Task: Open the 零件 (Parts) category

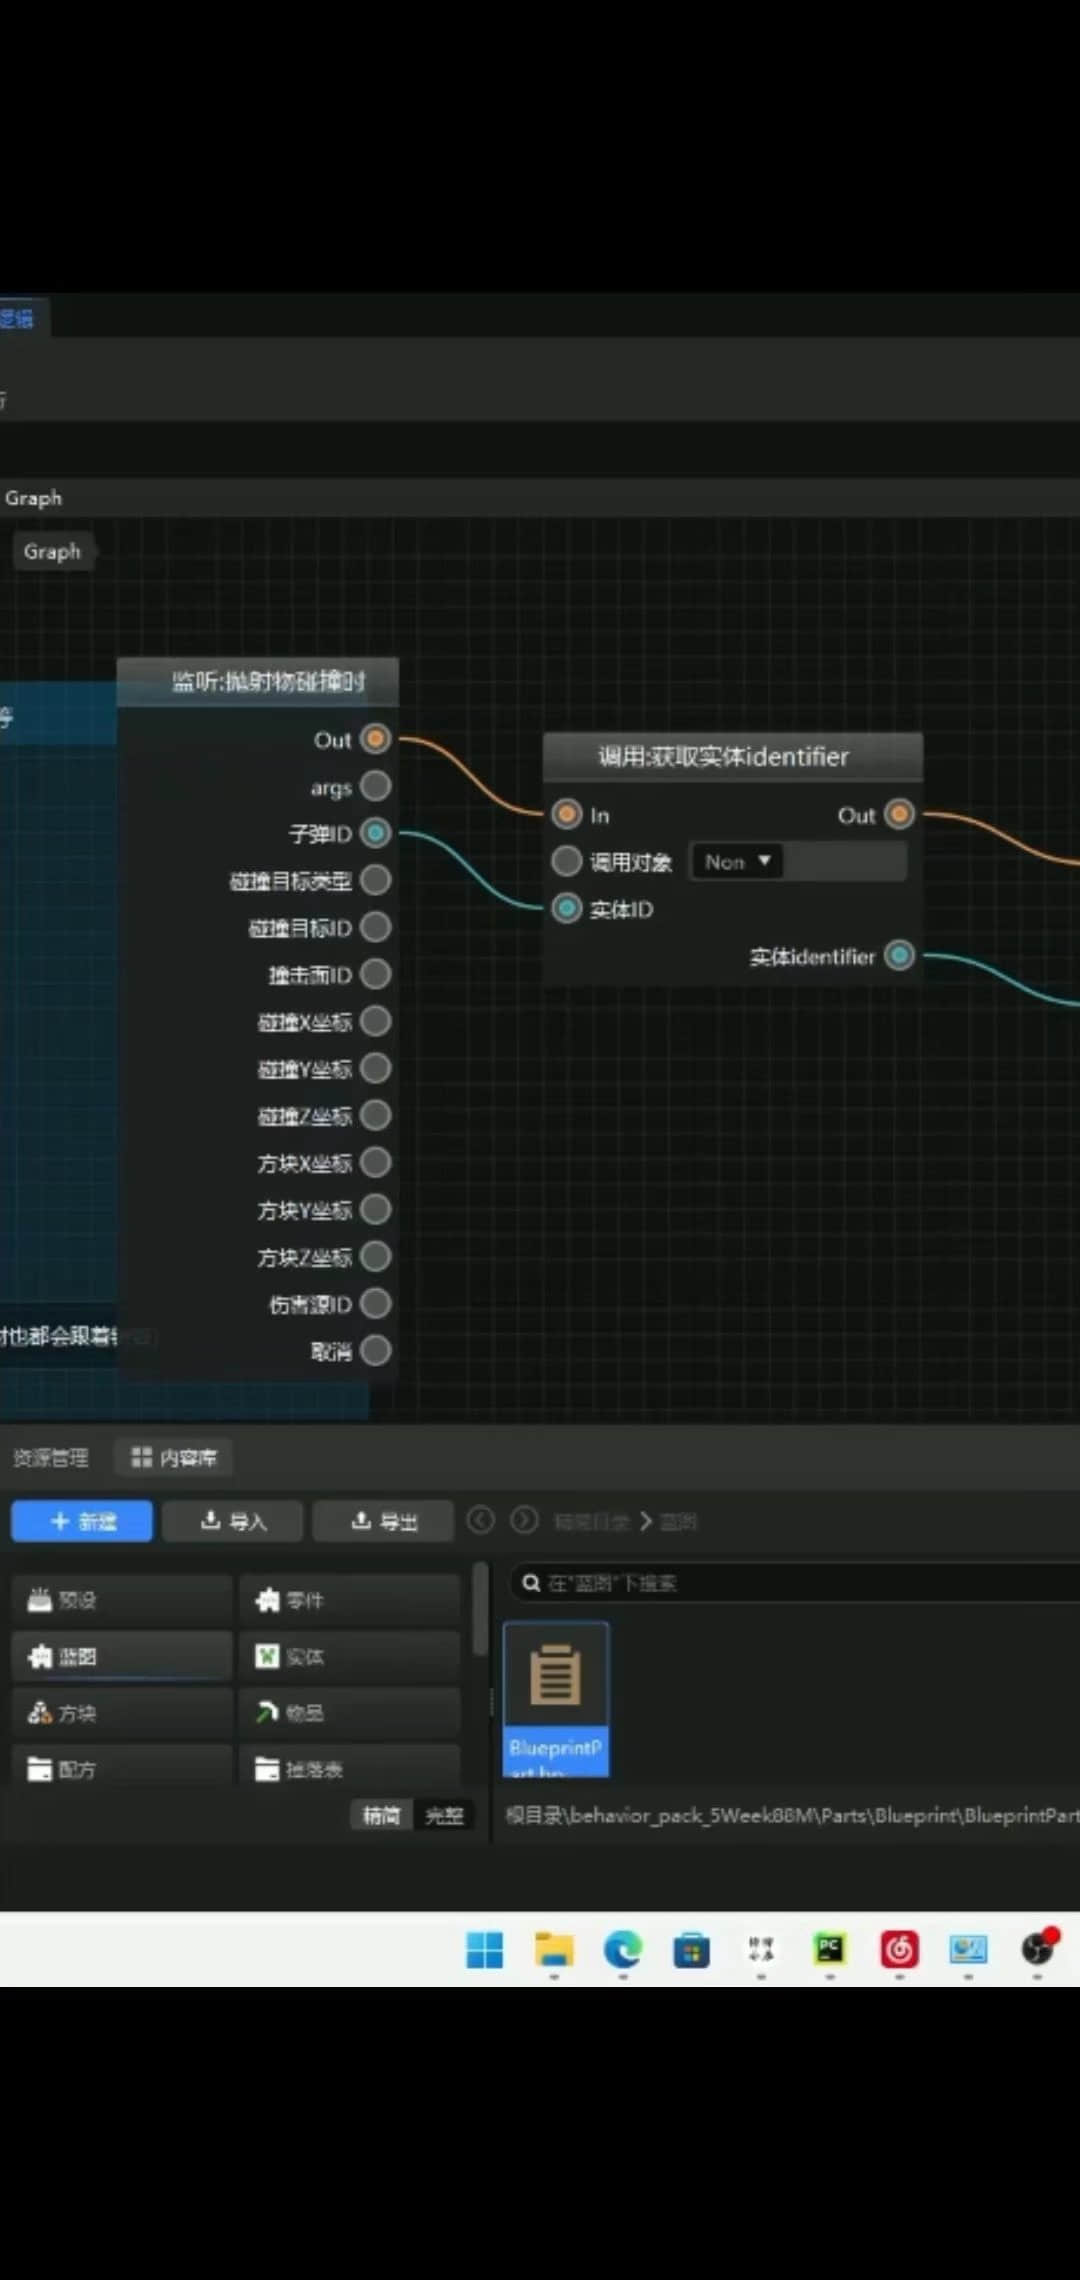Action: pyautogui.click(x=349, y=1600)
